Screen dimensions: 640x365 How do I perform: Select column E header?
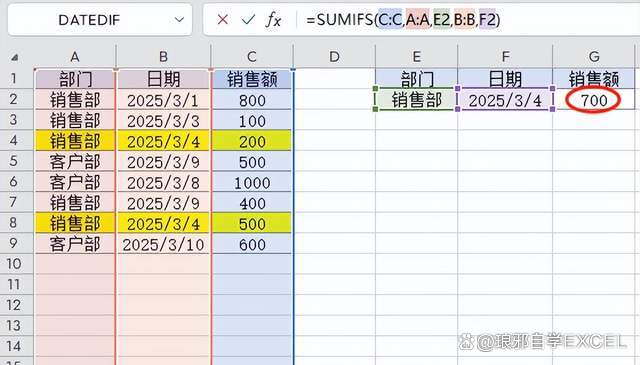[x=416, y=57]
